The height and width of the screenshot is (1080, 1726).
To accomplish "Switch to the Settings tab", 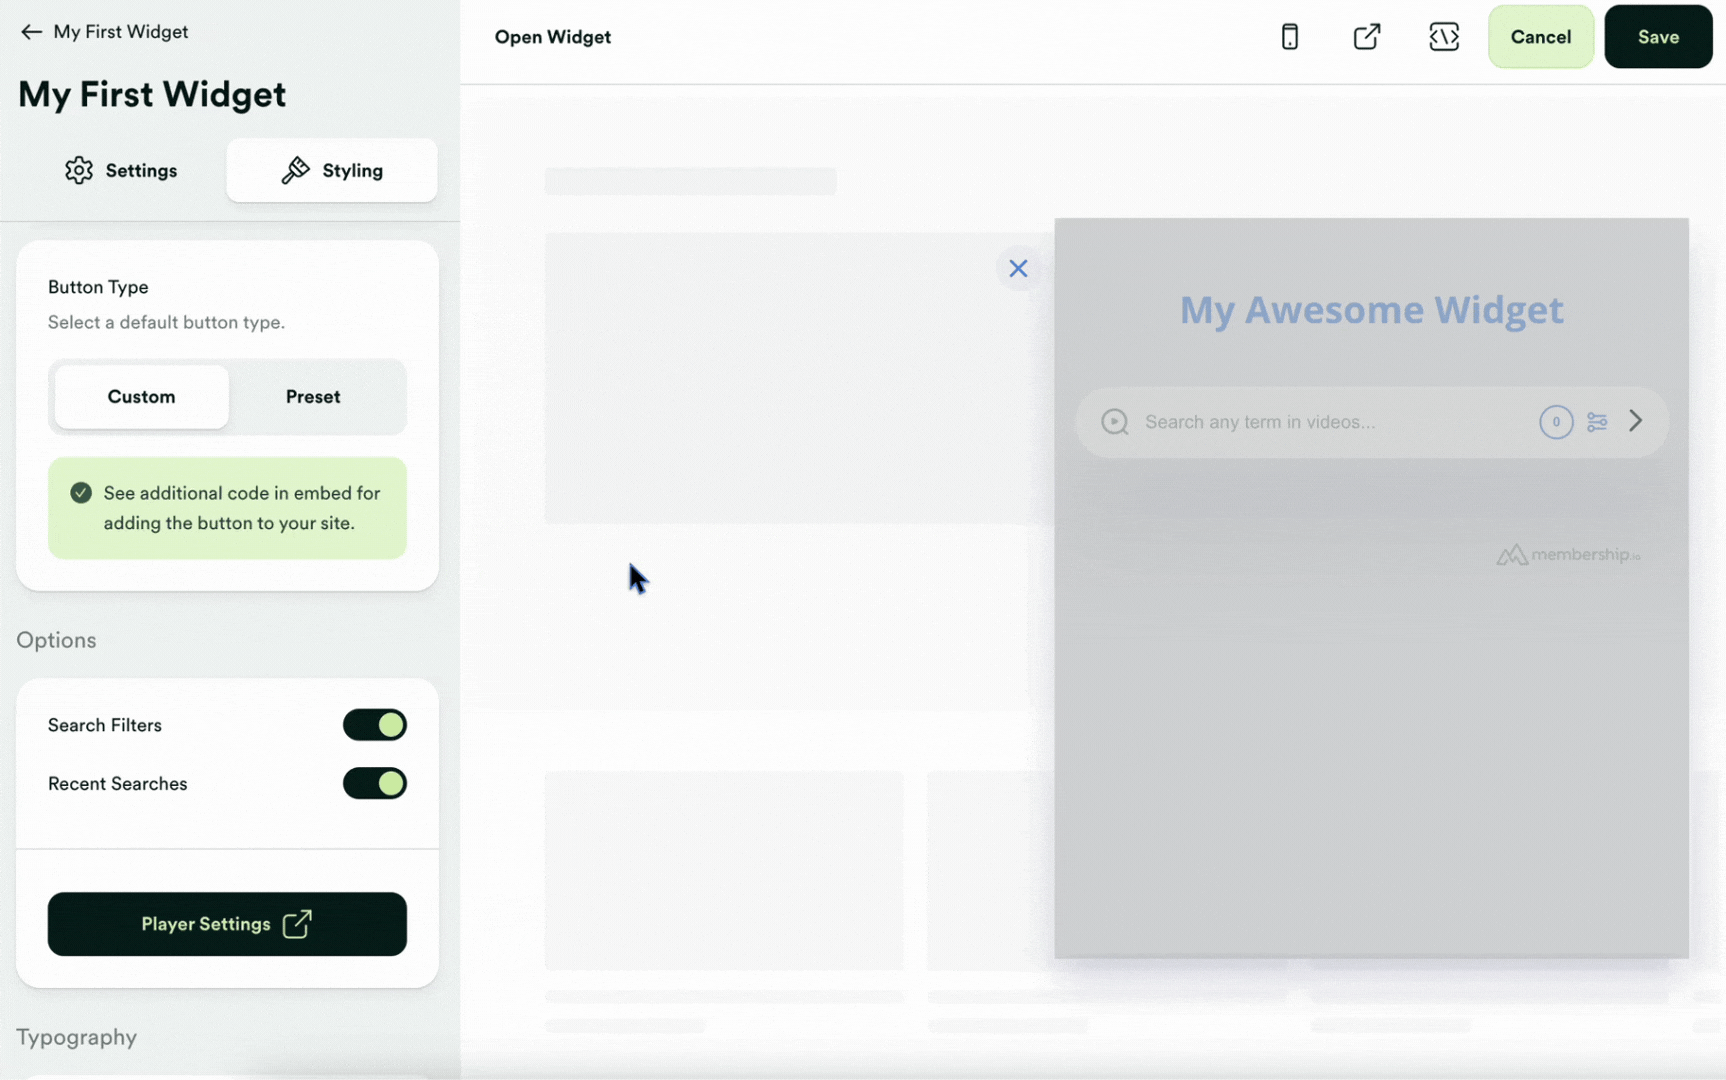I will click(121, 171).
